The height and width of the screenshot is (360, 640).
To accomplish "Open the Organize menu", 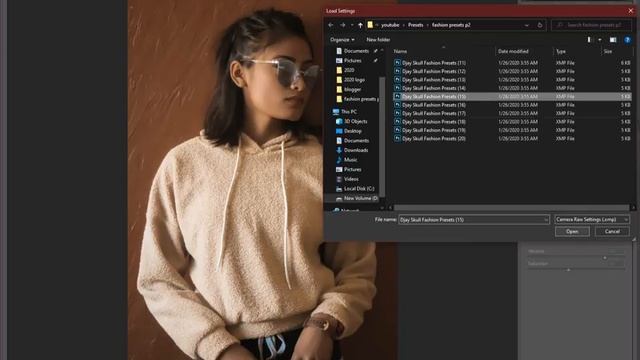I will point(342,40).
